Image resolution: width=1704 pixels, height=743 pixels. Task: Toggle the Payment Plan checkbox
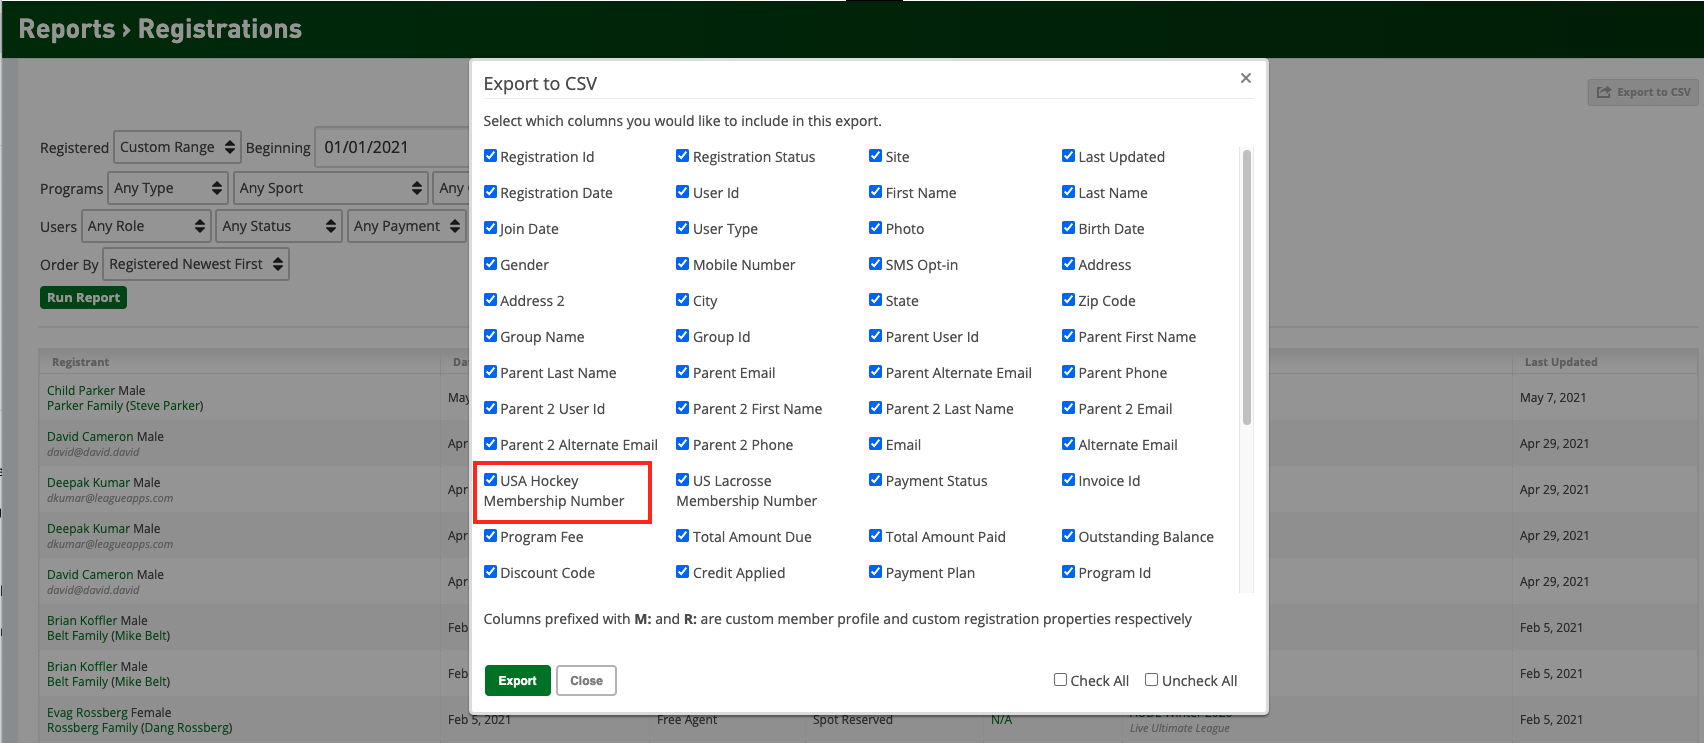(875, 572)
